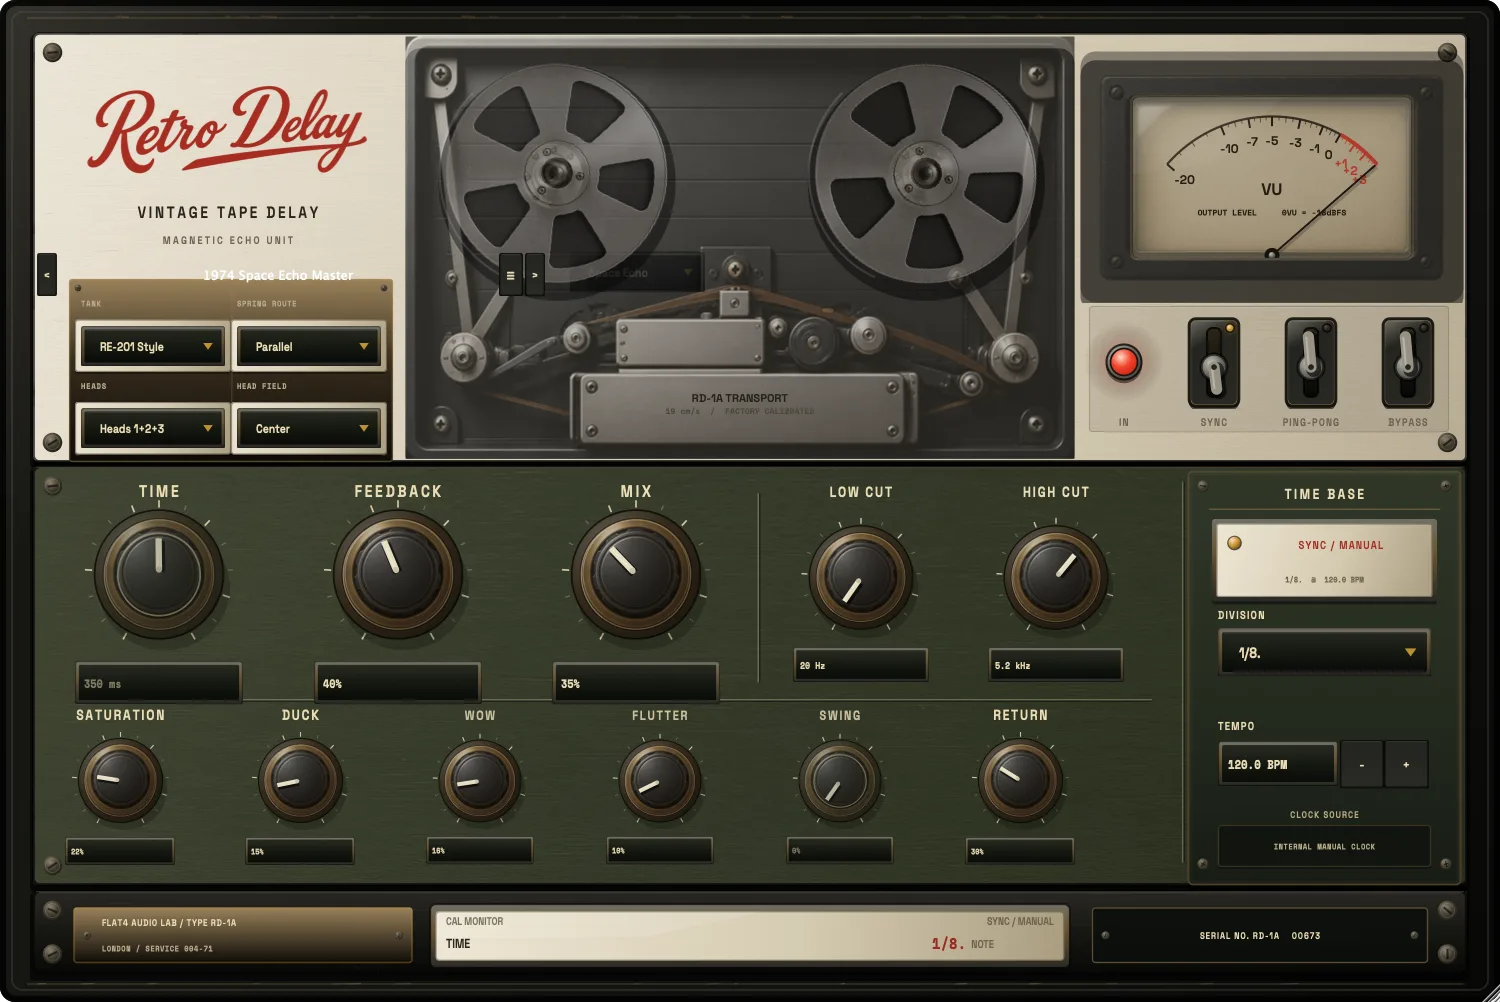Click the SATURATION knob
This screenshot has height=1002, width=1500.
120,780
